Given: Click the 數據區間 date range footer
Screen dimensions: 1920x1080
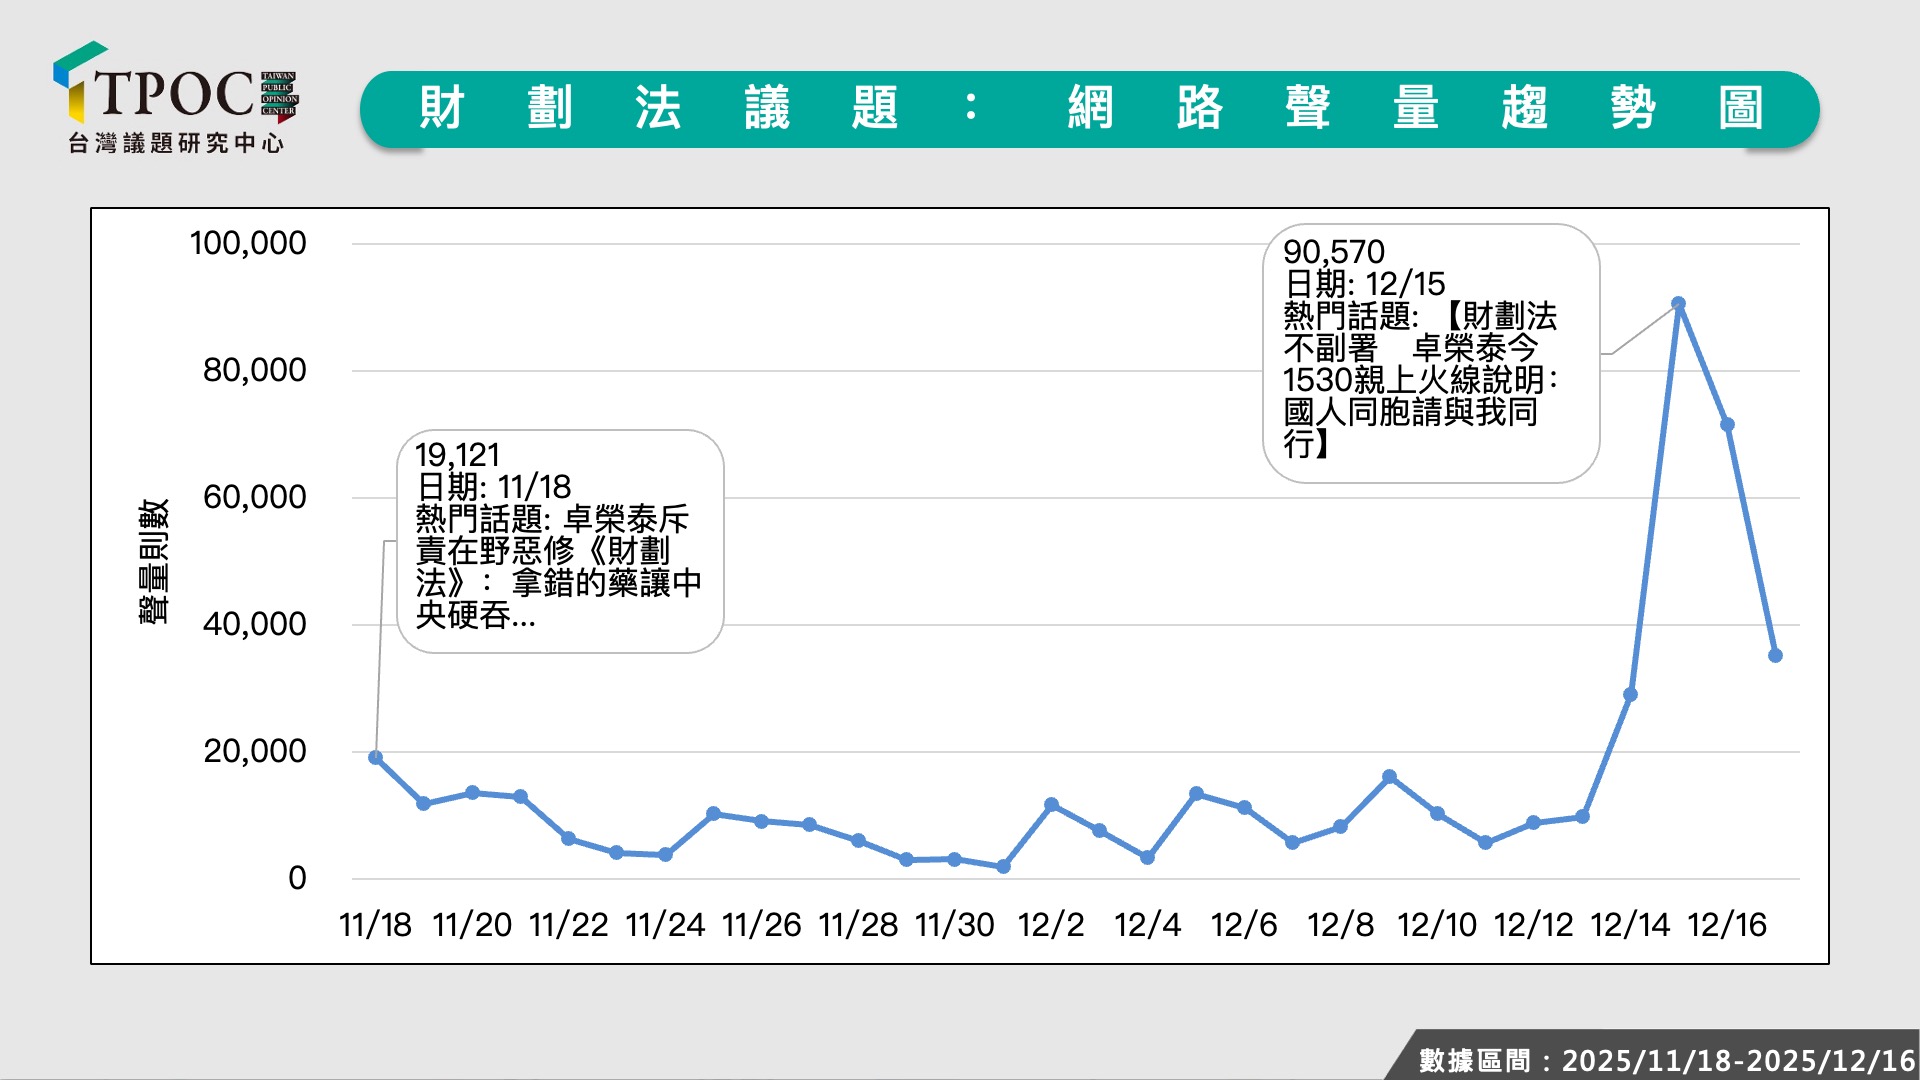Looking at the screenshot, I should pos(1666,1059).
